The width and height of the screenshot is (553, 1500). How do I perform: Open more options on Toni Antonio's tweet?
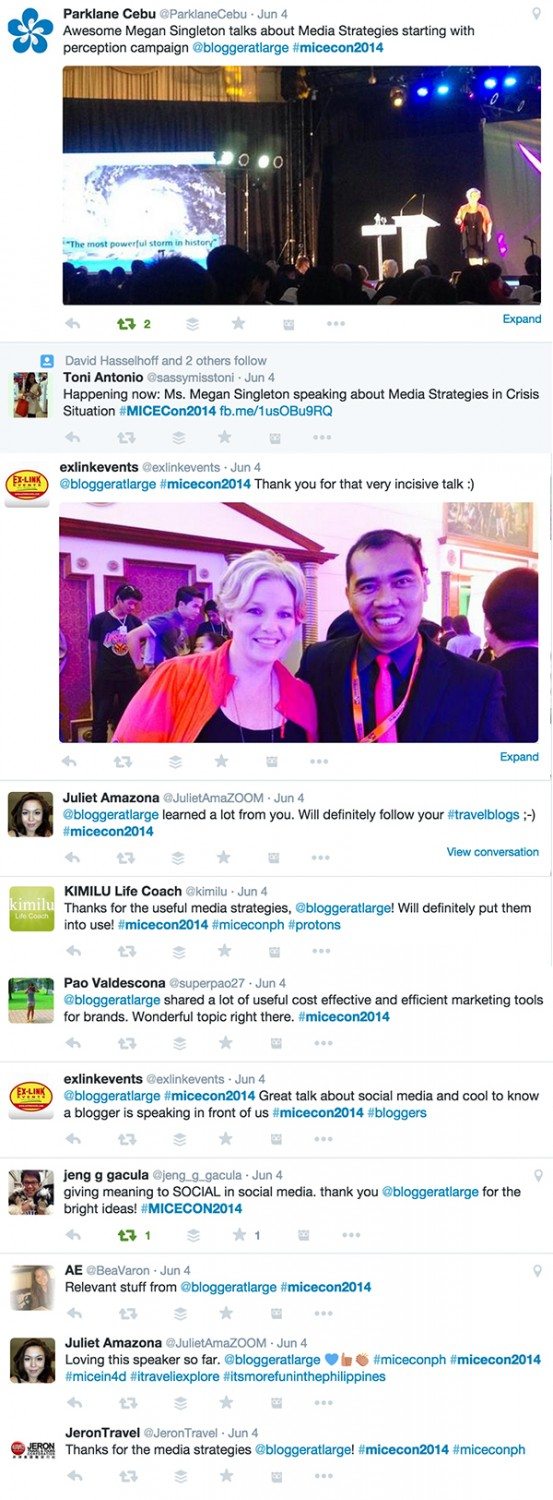click(x=322, y=437)
